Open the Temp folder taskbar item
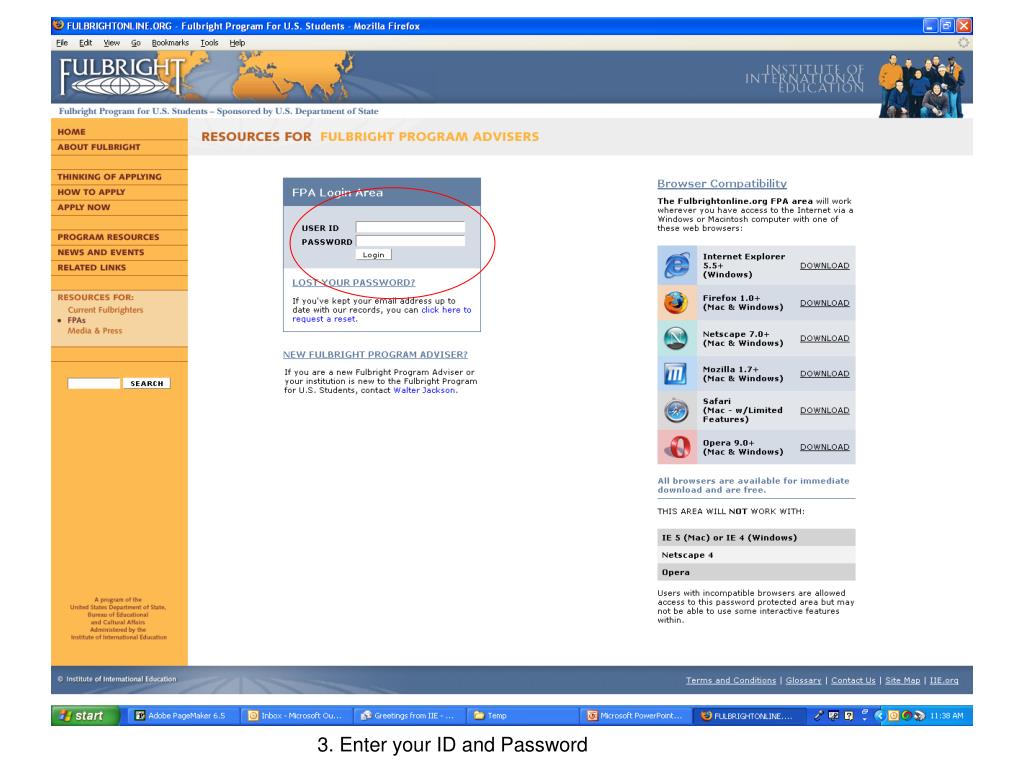This screenshot has height=768, width=1024. (x=522, y=716)
